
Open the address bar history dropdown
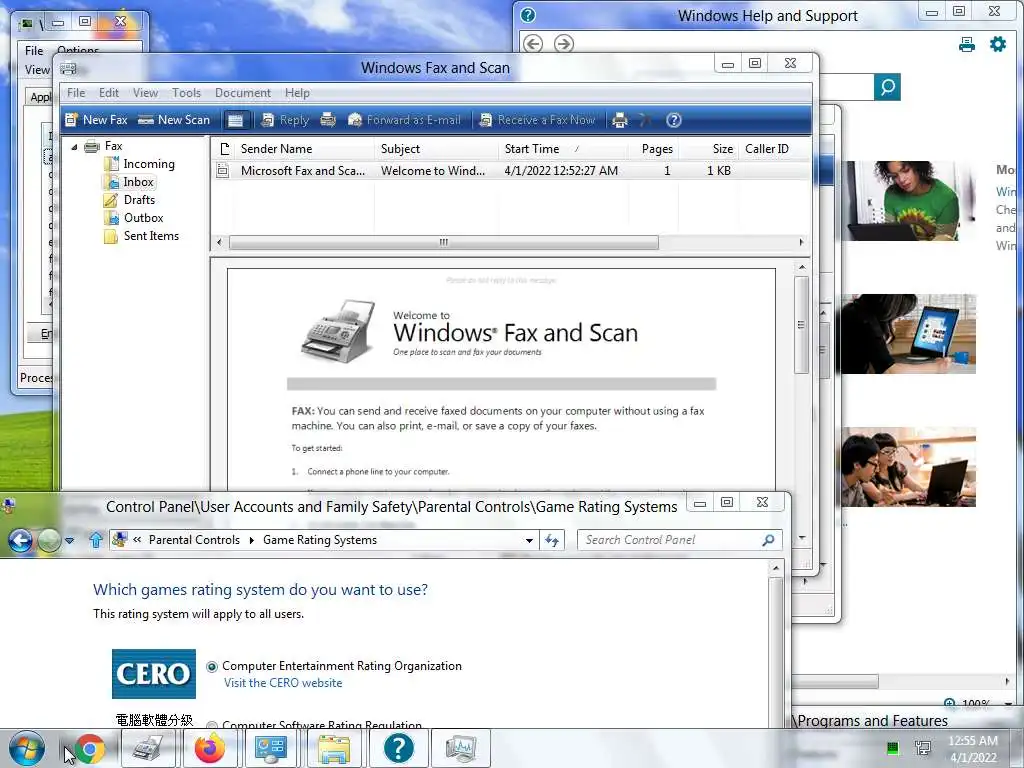(x=529, y=540)
